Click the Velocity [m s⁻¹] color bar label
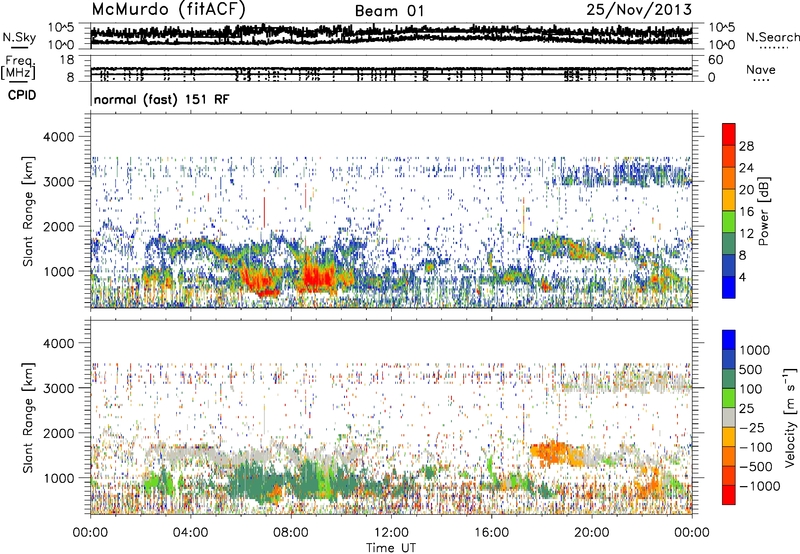The width and height of the screenshot is (800, 554). tap(790, 417)
